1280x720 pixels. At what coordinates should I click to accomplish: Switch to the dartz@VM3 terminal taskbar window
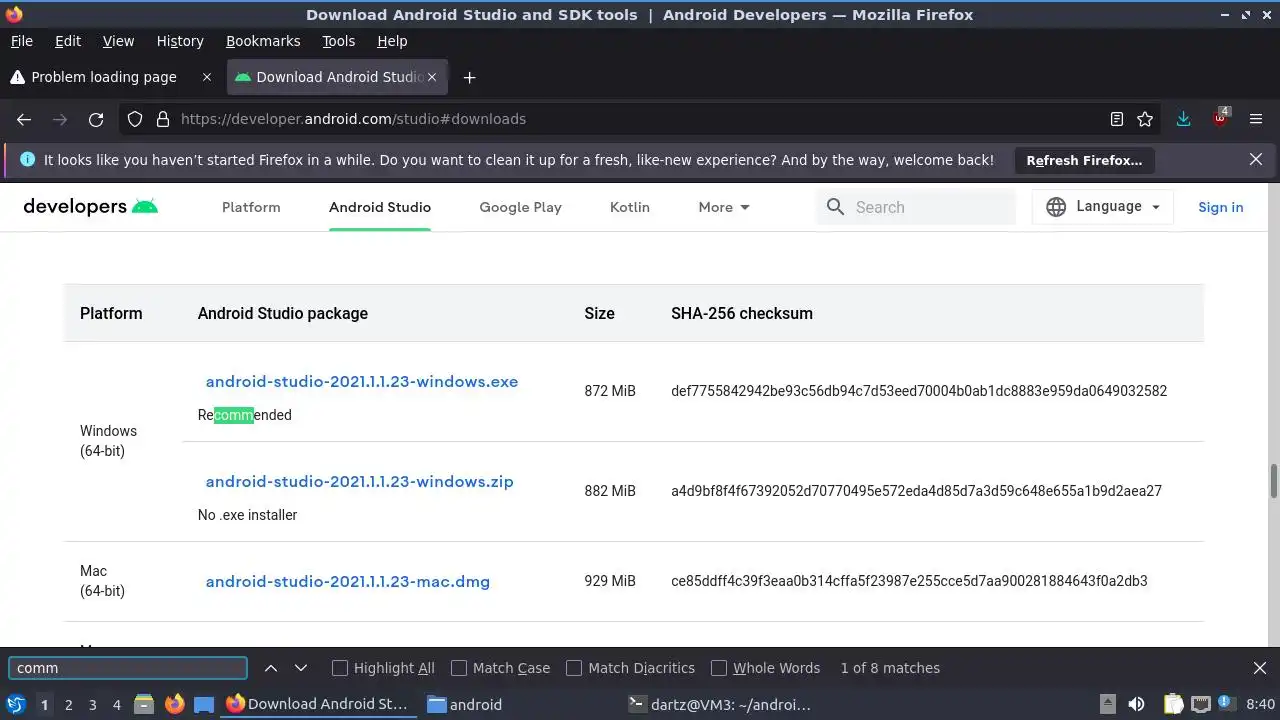[722, 704]
